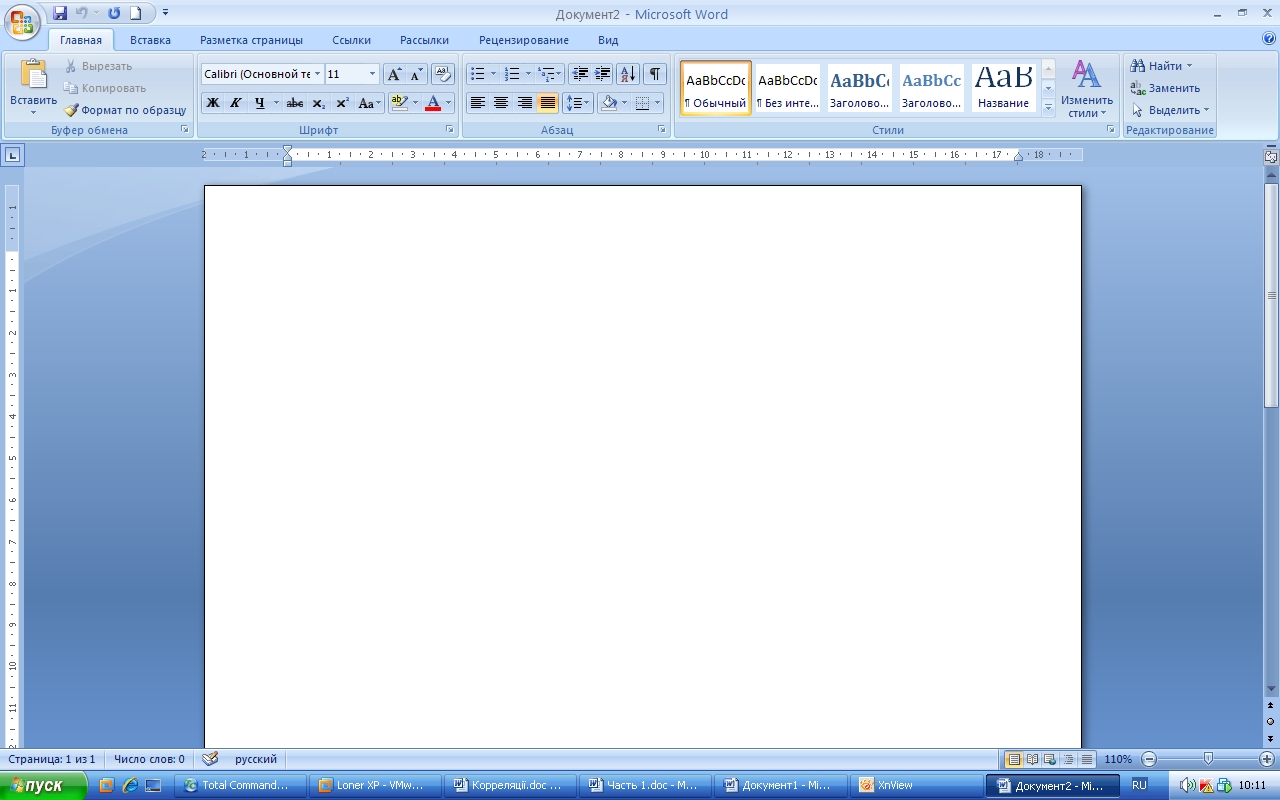
Task: Switch to full screen reading view
Action: click(x=1032, y=759)
